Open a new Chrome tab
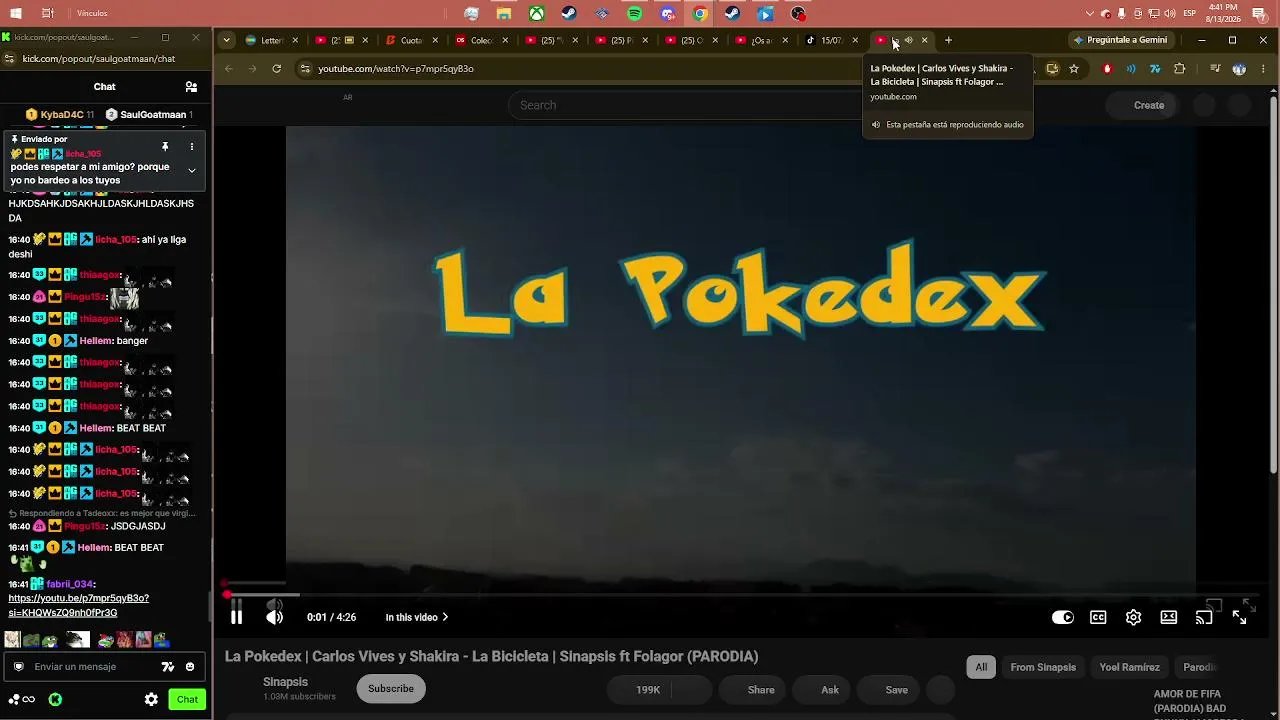The width and height of the screenshot is (1280, 720). (x=948, y=40)
